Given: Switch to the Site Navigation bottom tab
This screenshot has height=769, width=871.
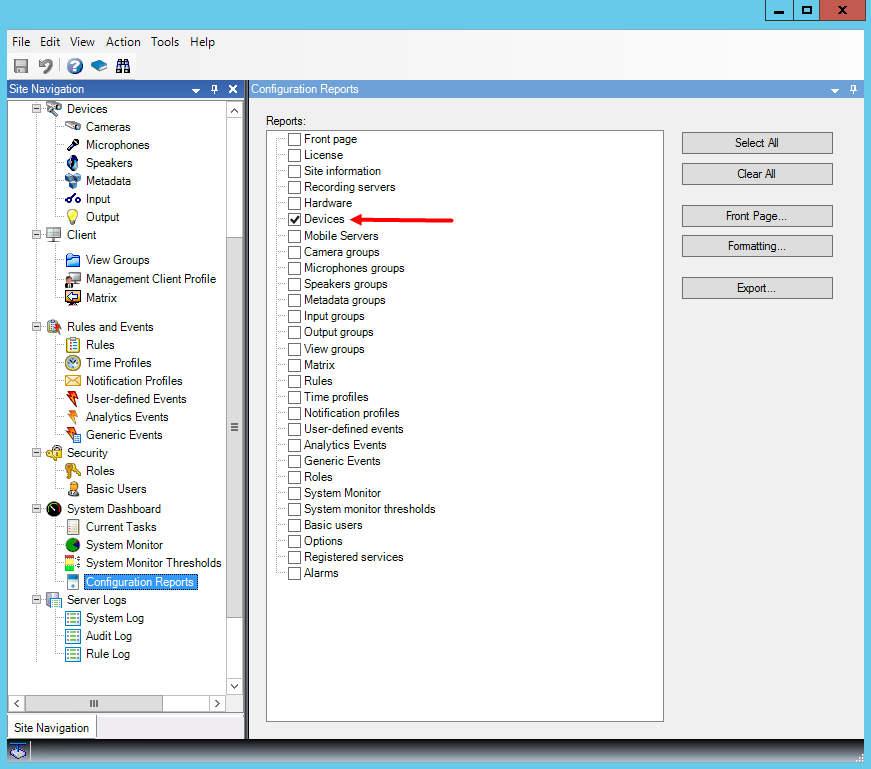Looking at the screenshot, I should click(x=50, y=728).
